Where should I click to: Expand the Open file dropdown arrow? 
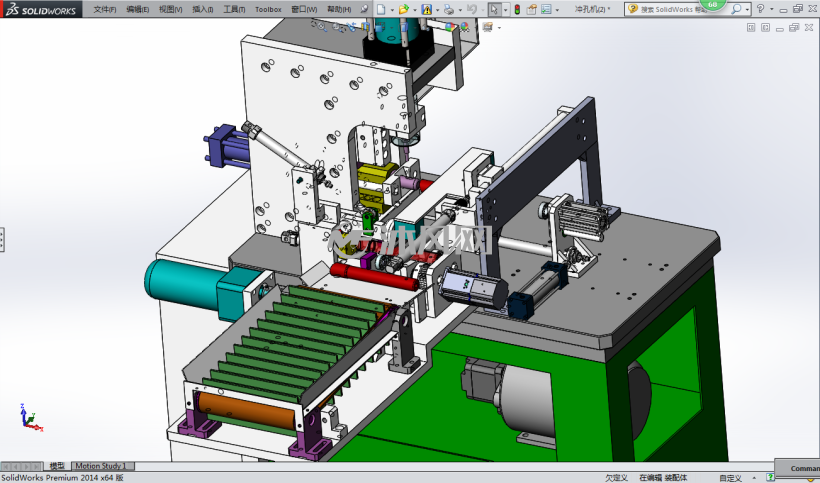415,9
